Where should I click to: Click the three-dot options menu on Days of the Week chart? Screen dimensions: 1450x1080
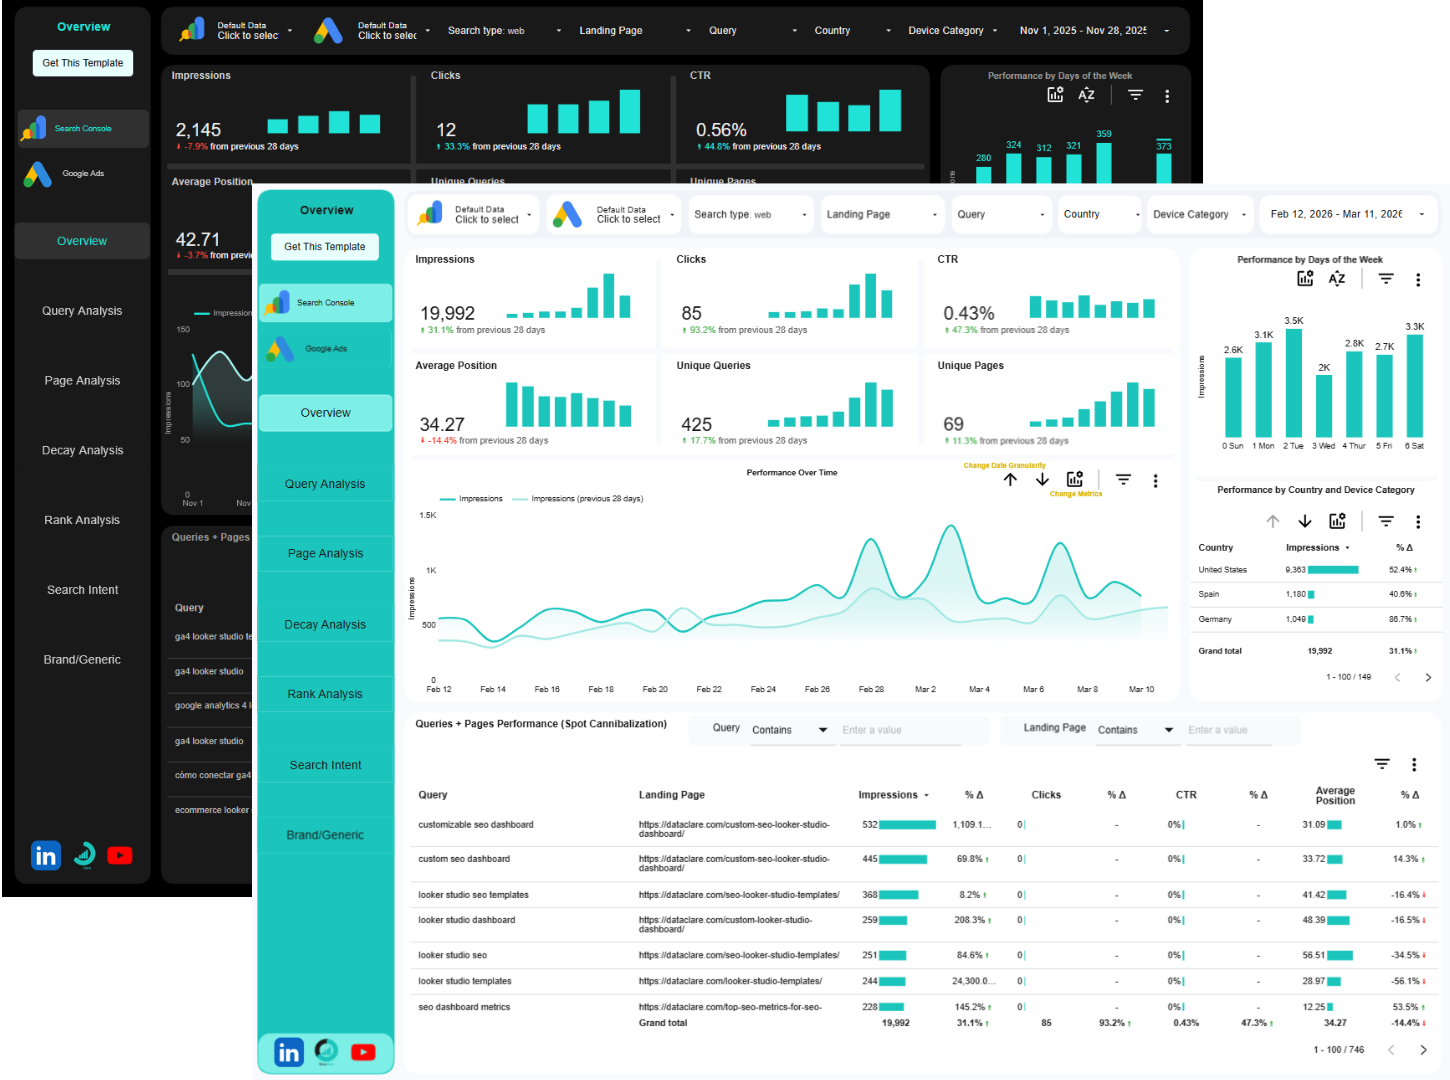(x=1418, y=279)
